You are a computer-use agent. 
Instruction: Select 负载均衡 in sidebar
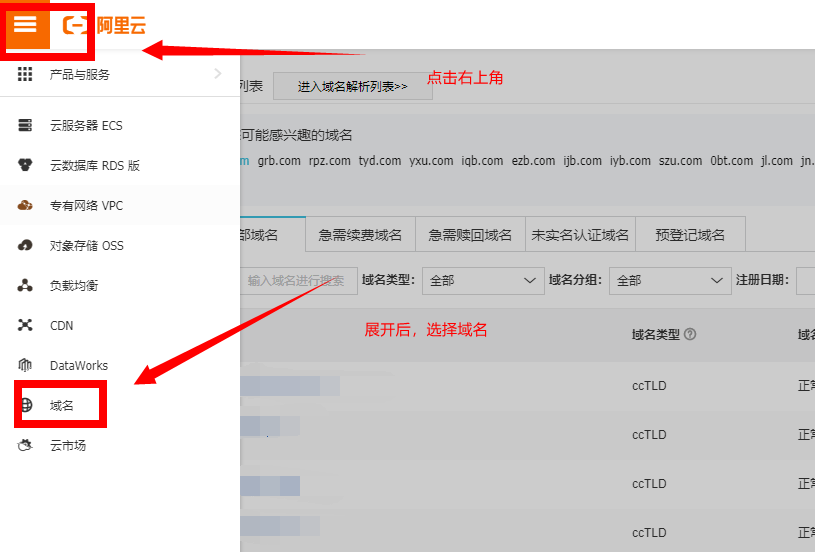[x=120, y=285]
